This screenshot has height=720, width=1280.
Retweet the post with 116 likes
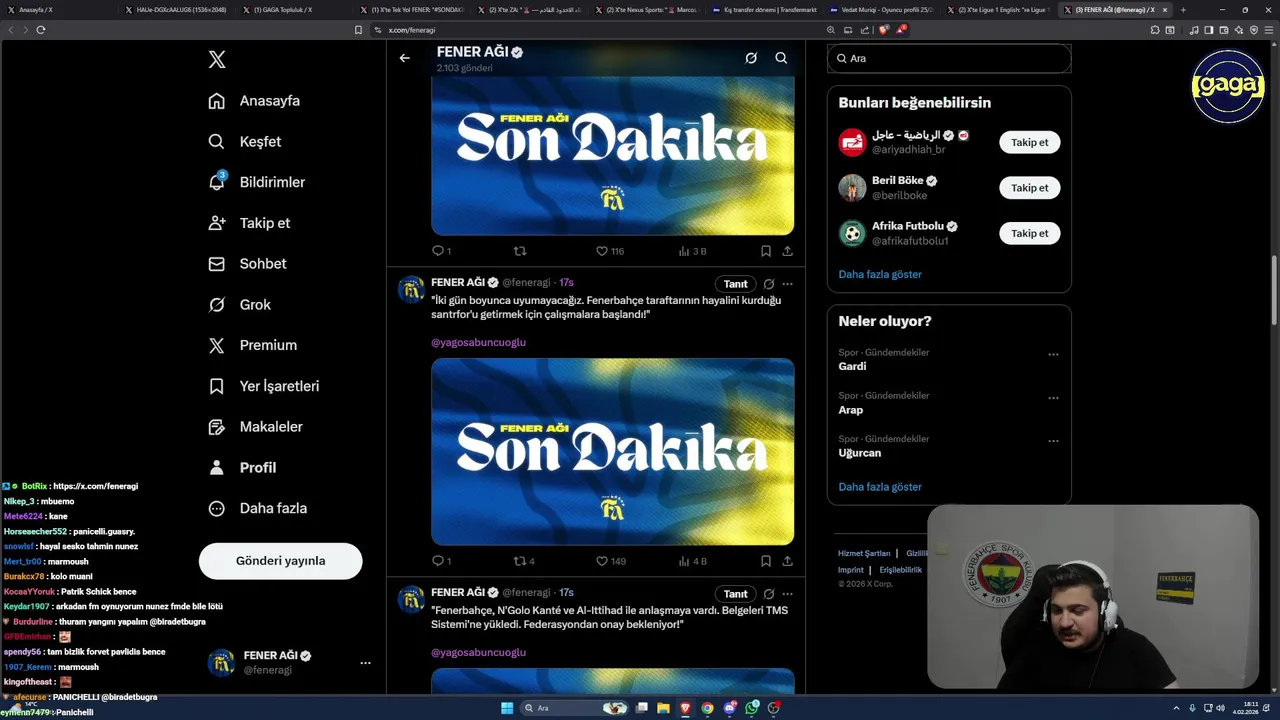click(519, 251)
